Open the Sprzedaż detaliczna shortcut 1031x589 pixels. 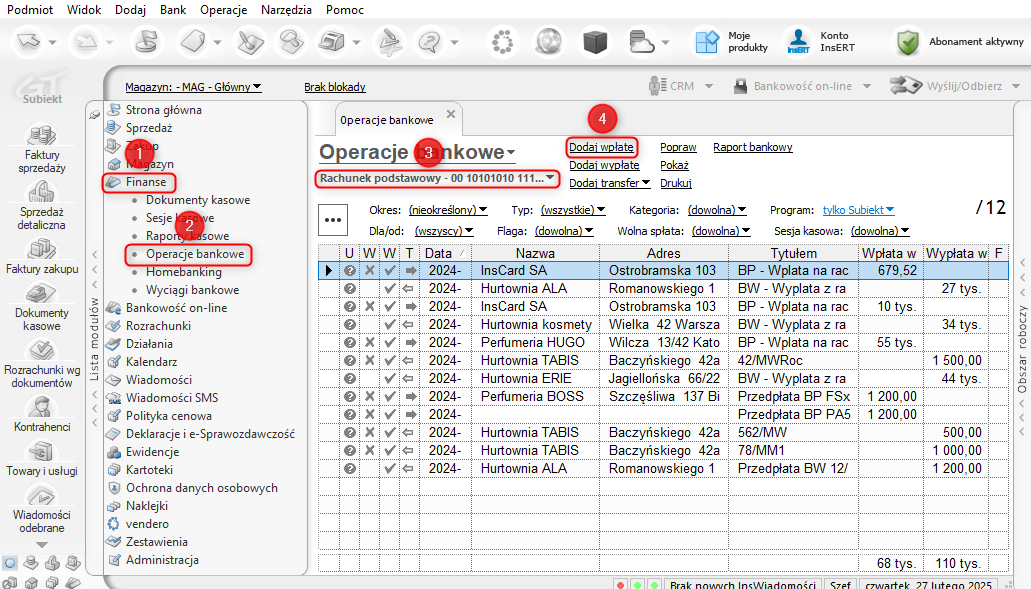(x=42, y=206)
